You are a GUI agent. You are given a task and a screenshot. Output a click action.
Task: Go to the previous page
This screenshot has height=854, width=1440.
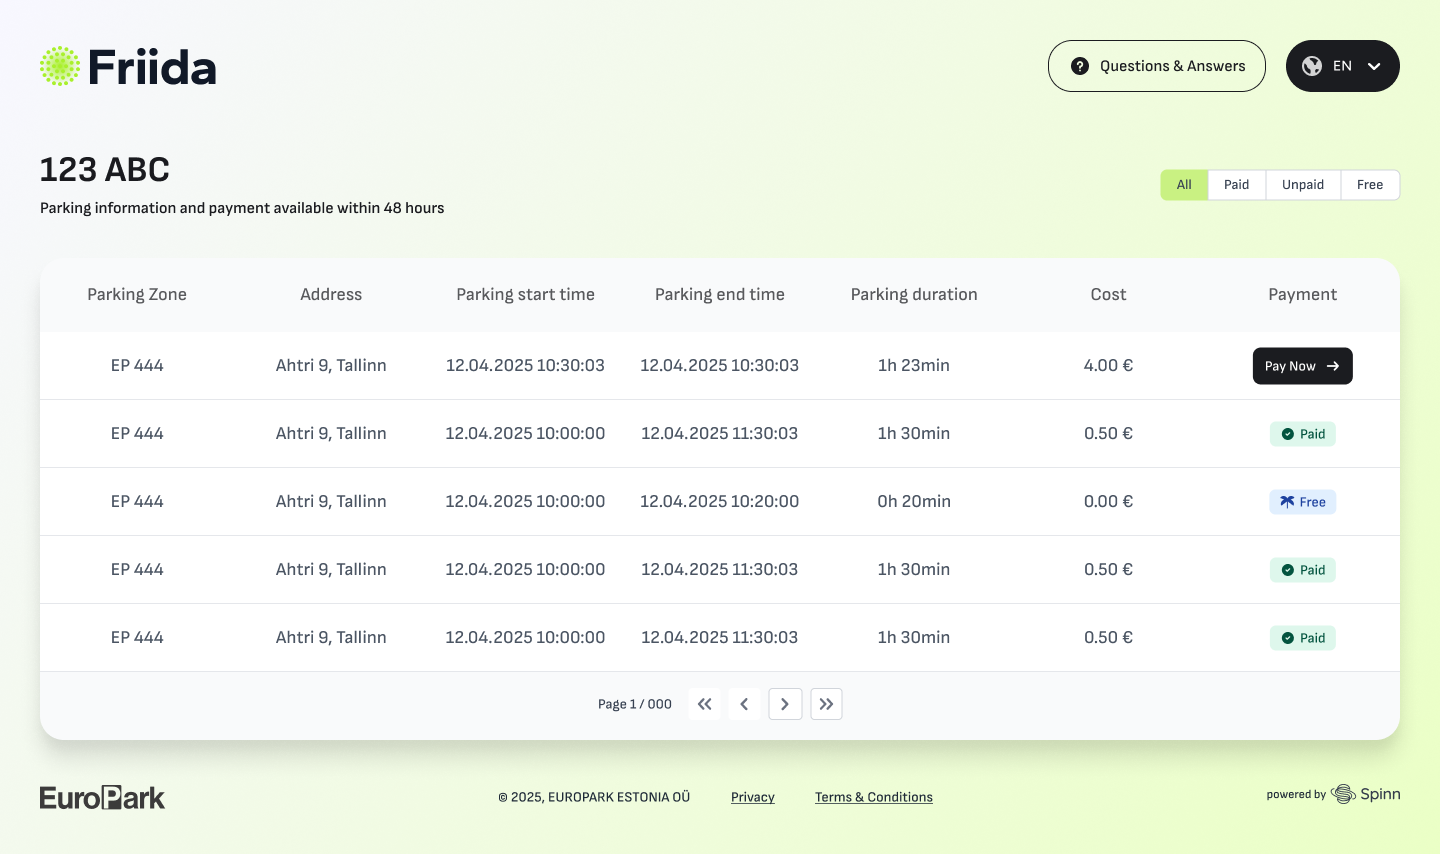tap(744, 704)
